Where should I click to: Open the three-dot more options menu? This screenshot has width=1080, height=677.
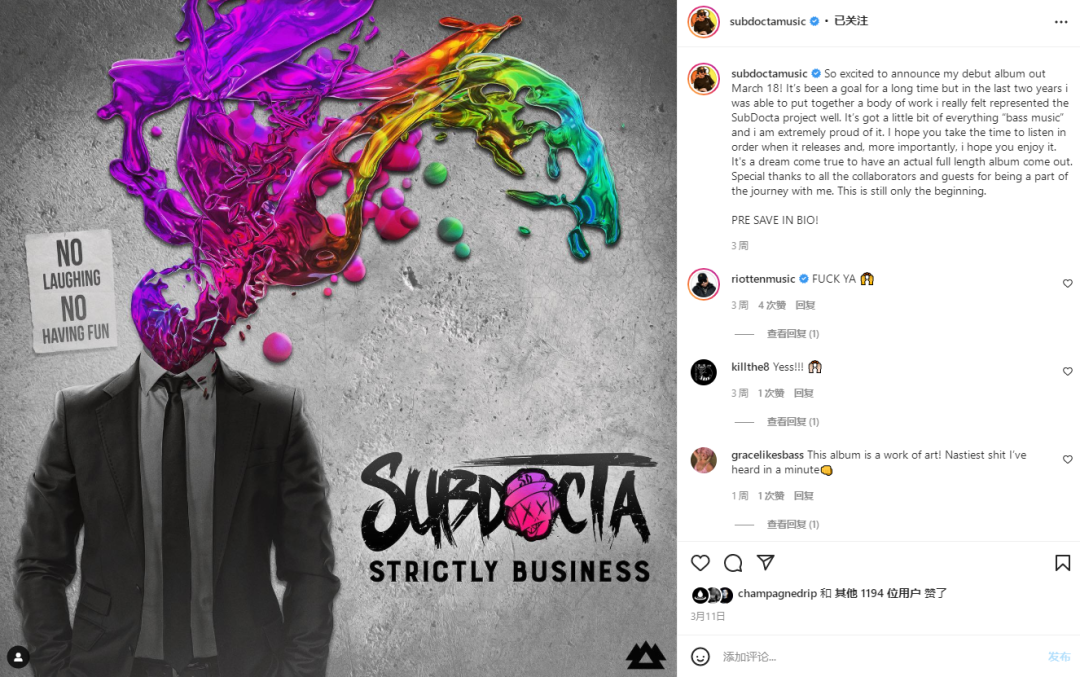point(1061,22)
